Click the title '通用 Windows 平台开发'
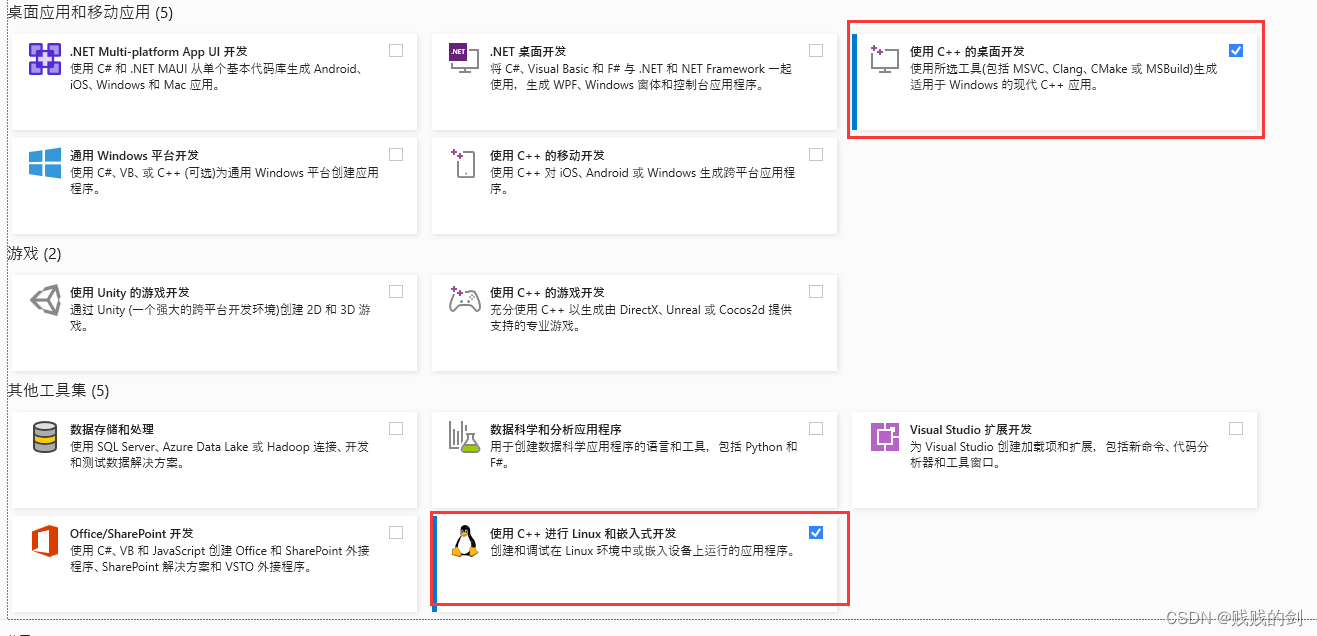Image resolution: width=1317 pixels, height=636 pixels. tap(134, 156)
